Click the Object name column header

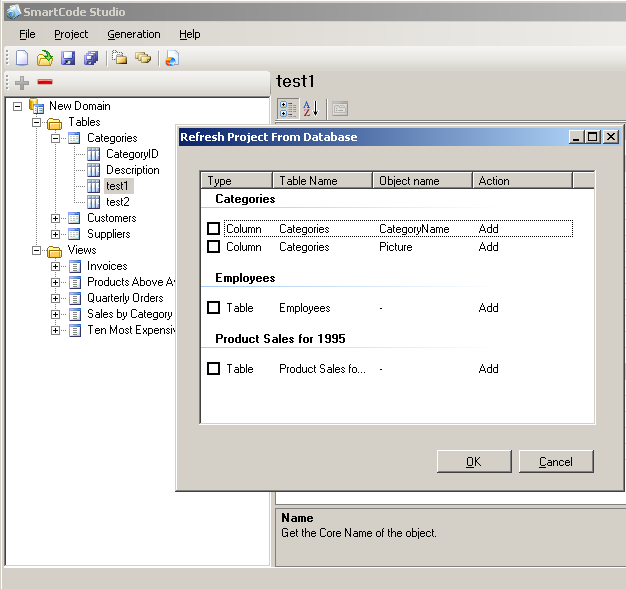pos(422,180)
